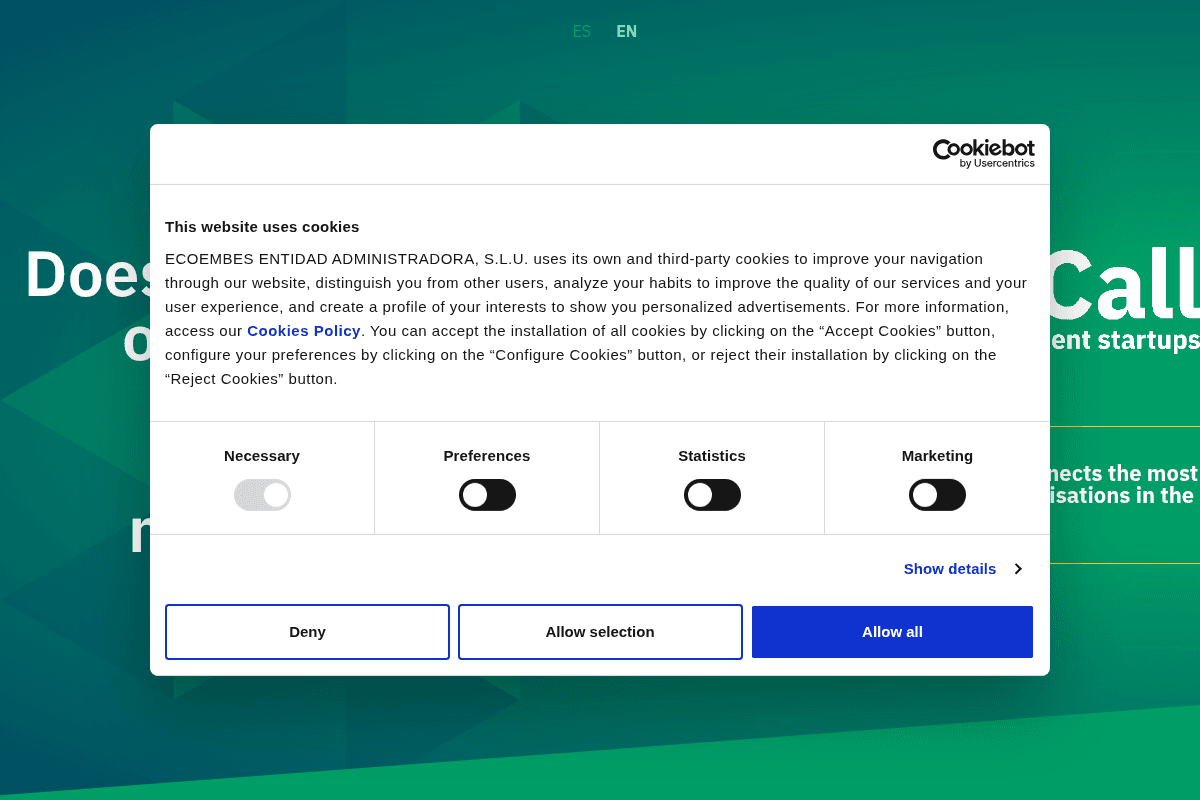Click the Allow all button
The height and width of the screenshot is (800, 1200).
click(892, 632)
